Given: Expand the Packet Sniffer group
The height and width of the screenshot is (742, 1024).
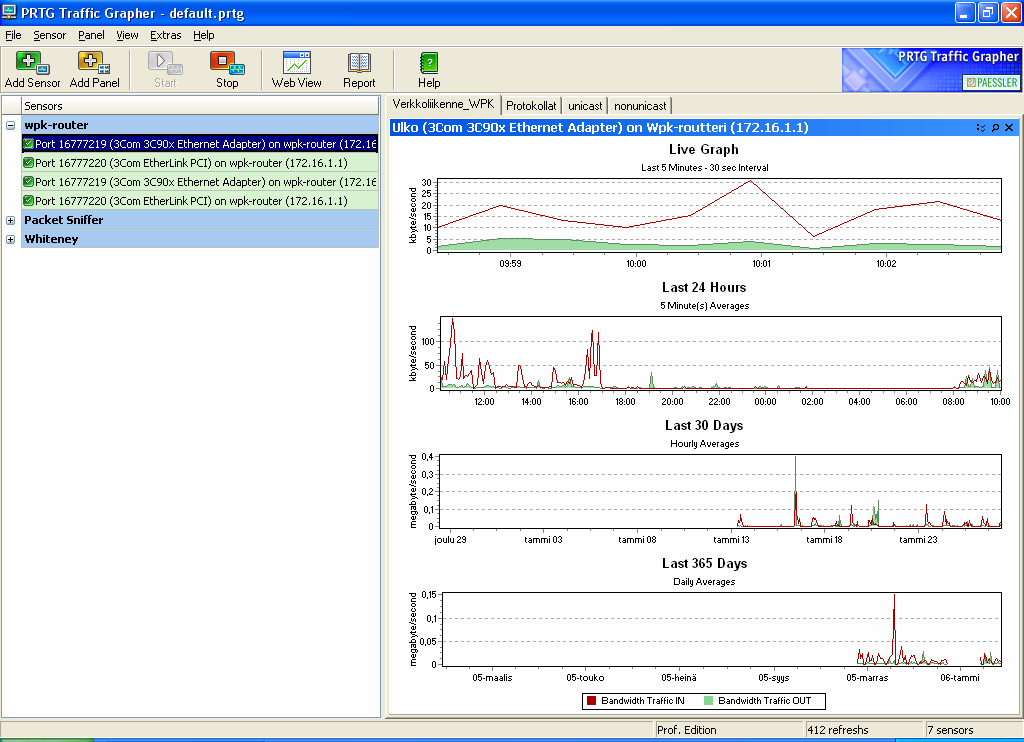Looking at the screenshot, I should [10, 220].
